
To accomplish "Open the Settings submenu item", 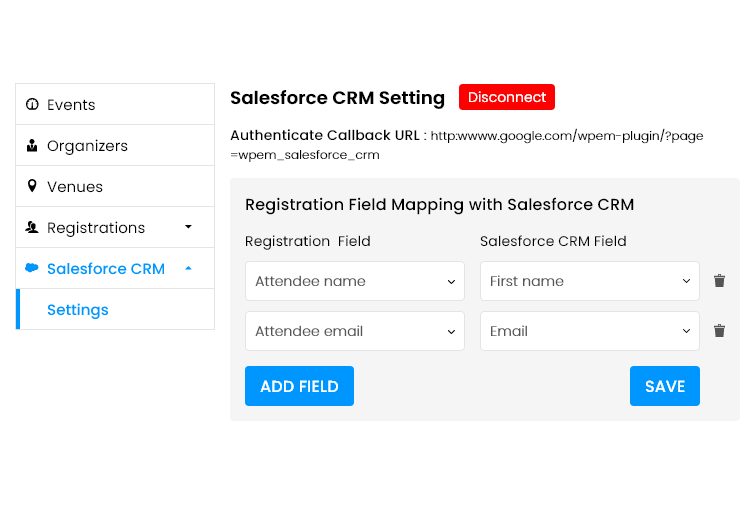I will [x=115, y=310].
